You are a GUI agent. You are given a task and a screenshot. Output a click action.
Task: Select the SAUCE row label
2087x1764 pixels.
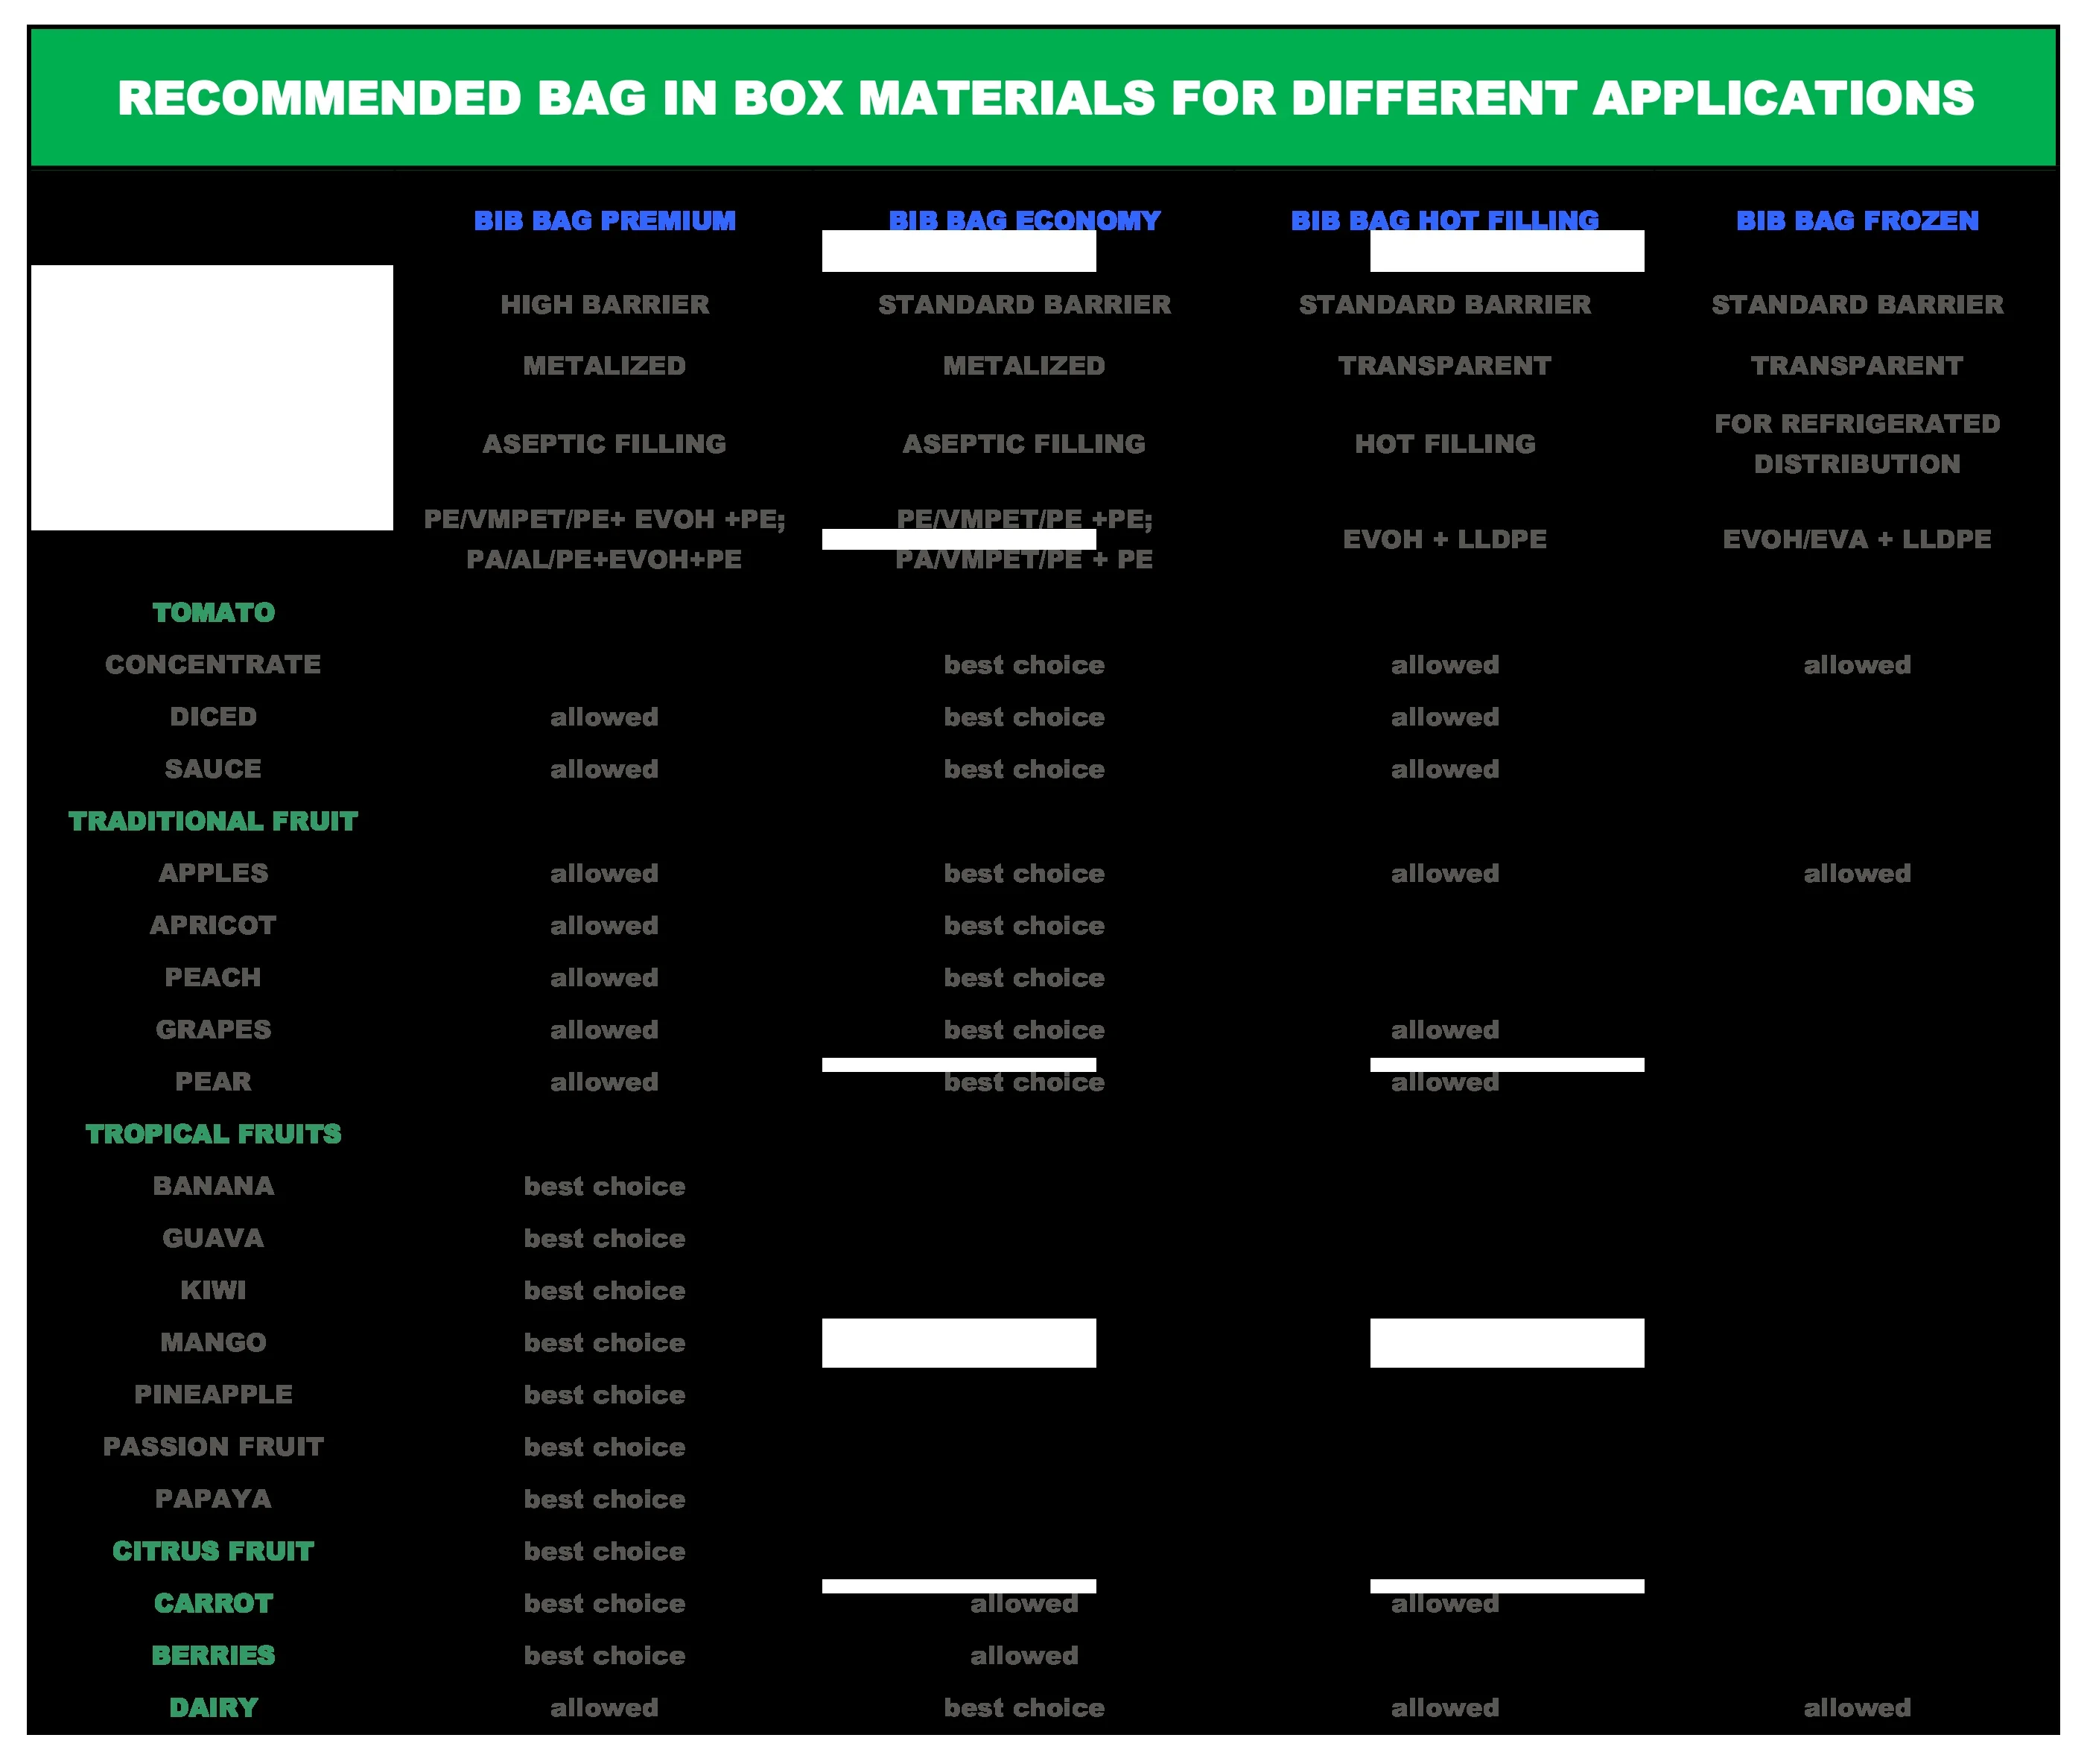point(213,768)
